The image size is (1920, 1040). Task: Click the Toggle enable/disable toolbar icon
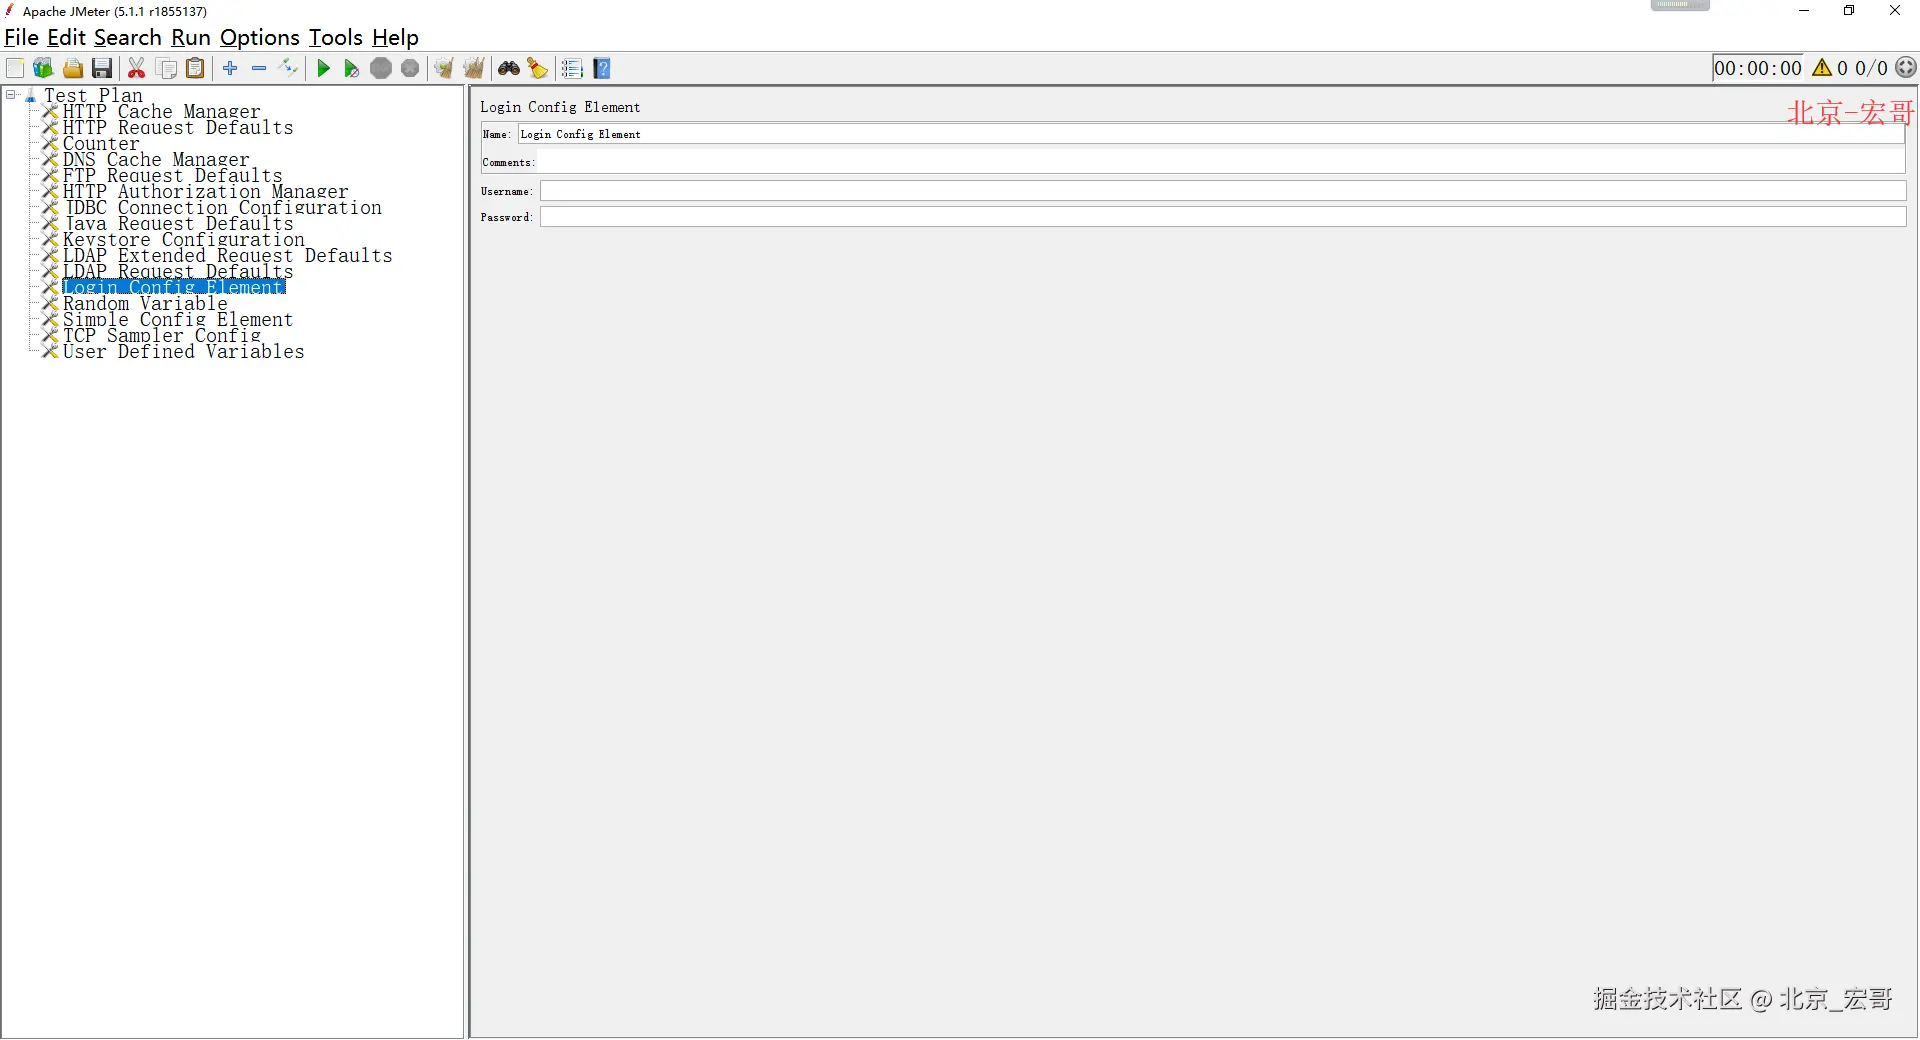pyautogui.click(x=288, y=68)
